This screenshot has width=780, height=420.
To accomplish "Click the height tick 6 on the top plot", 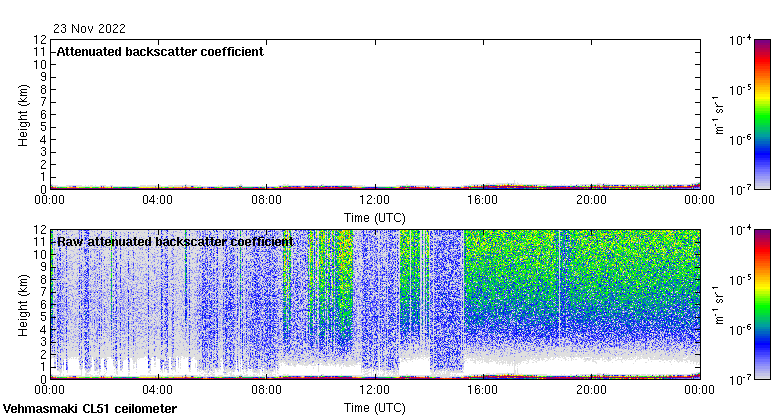I will 44,114.
